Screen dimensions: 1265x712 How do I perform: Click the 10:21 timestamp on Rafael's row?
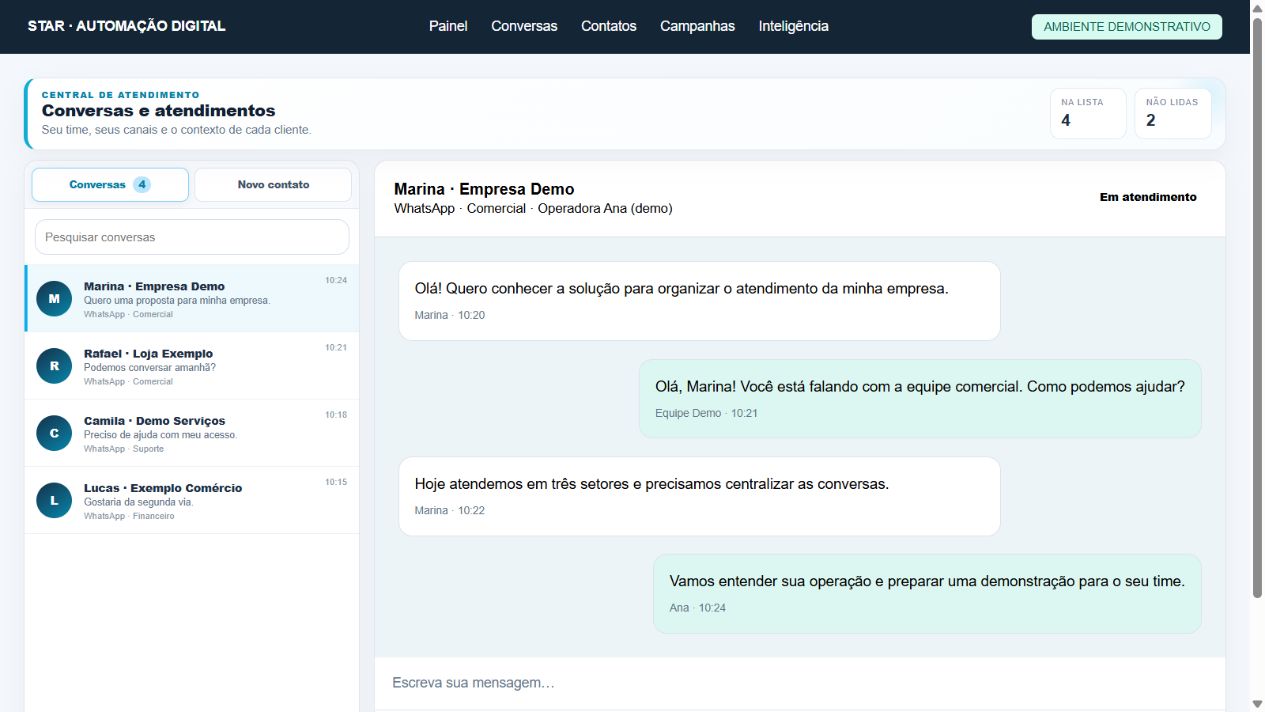336,348
